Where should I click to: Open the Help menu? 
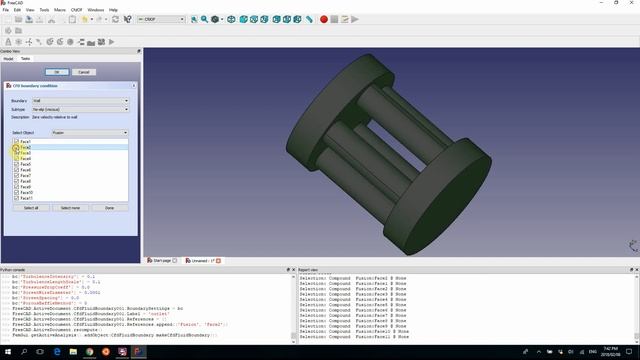(x=113, y=10)
